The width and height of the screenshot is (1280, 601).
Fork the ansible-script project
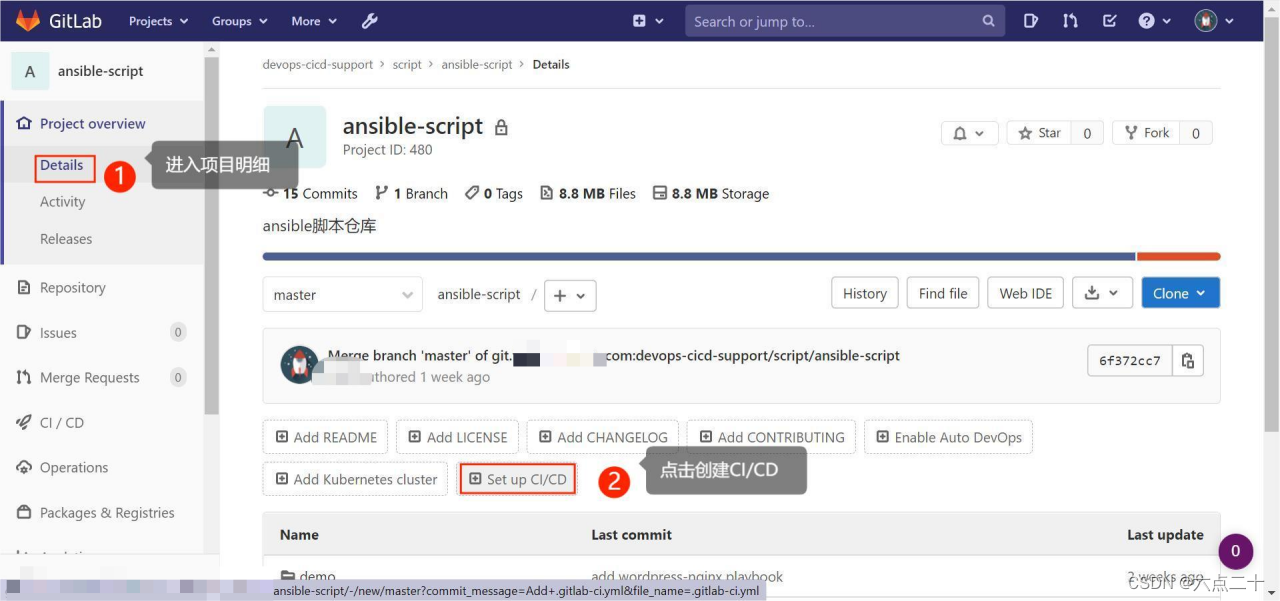pos(1146,133)
